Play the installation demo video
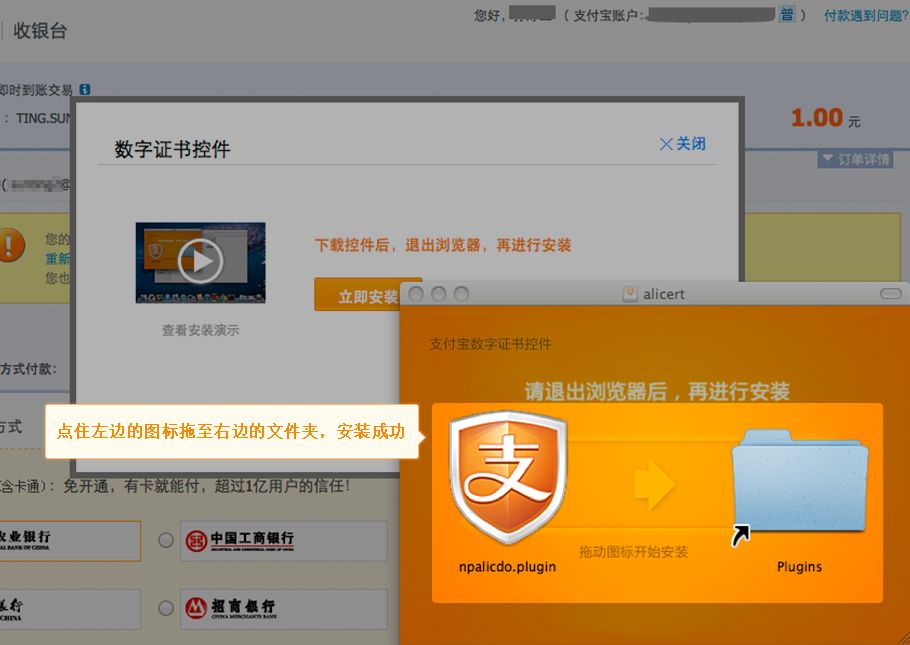This screenshot has height=645, width=910. [x=200, y=262]
